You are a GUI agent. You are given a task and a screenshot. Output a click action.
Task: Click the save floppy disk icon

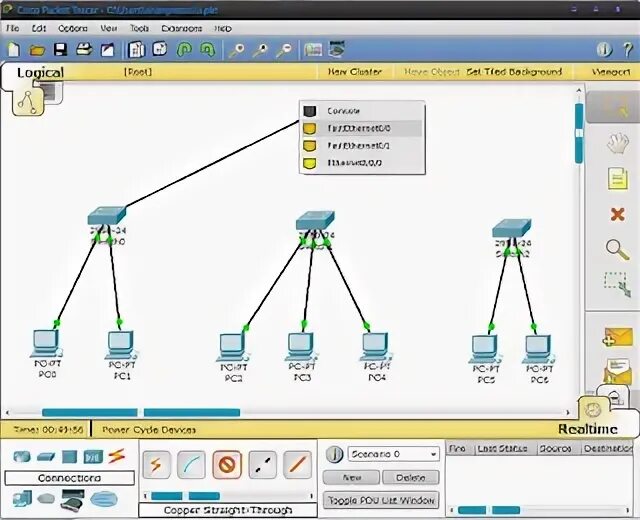tap(60, 50)
